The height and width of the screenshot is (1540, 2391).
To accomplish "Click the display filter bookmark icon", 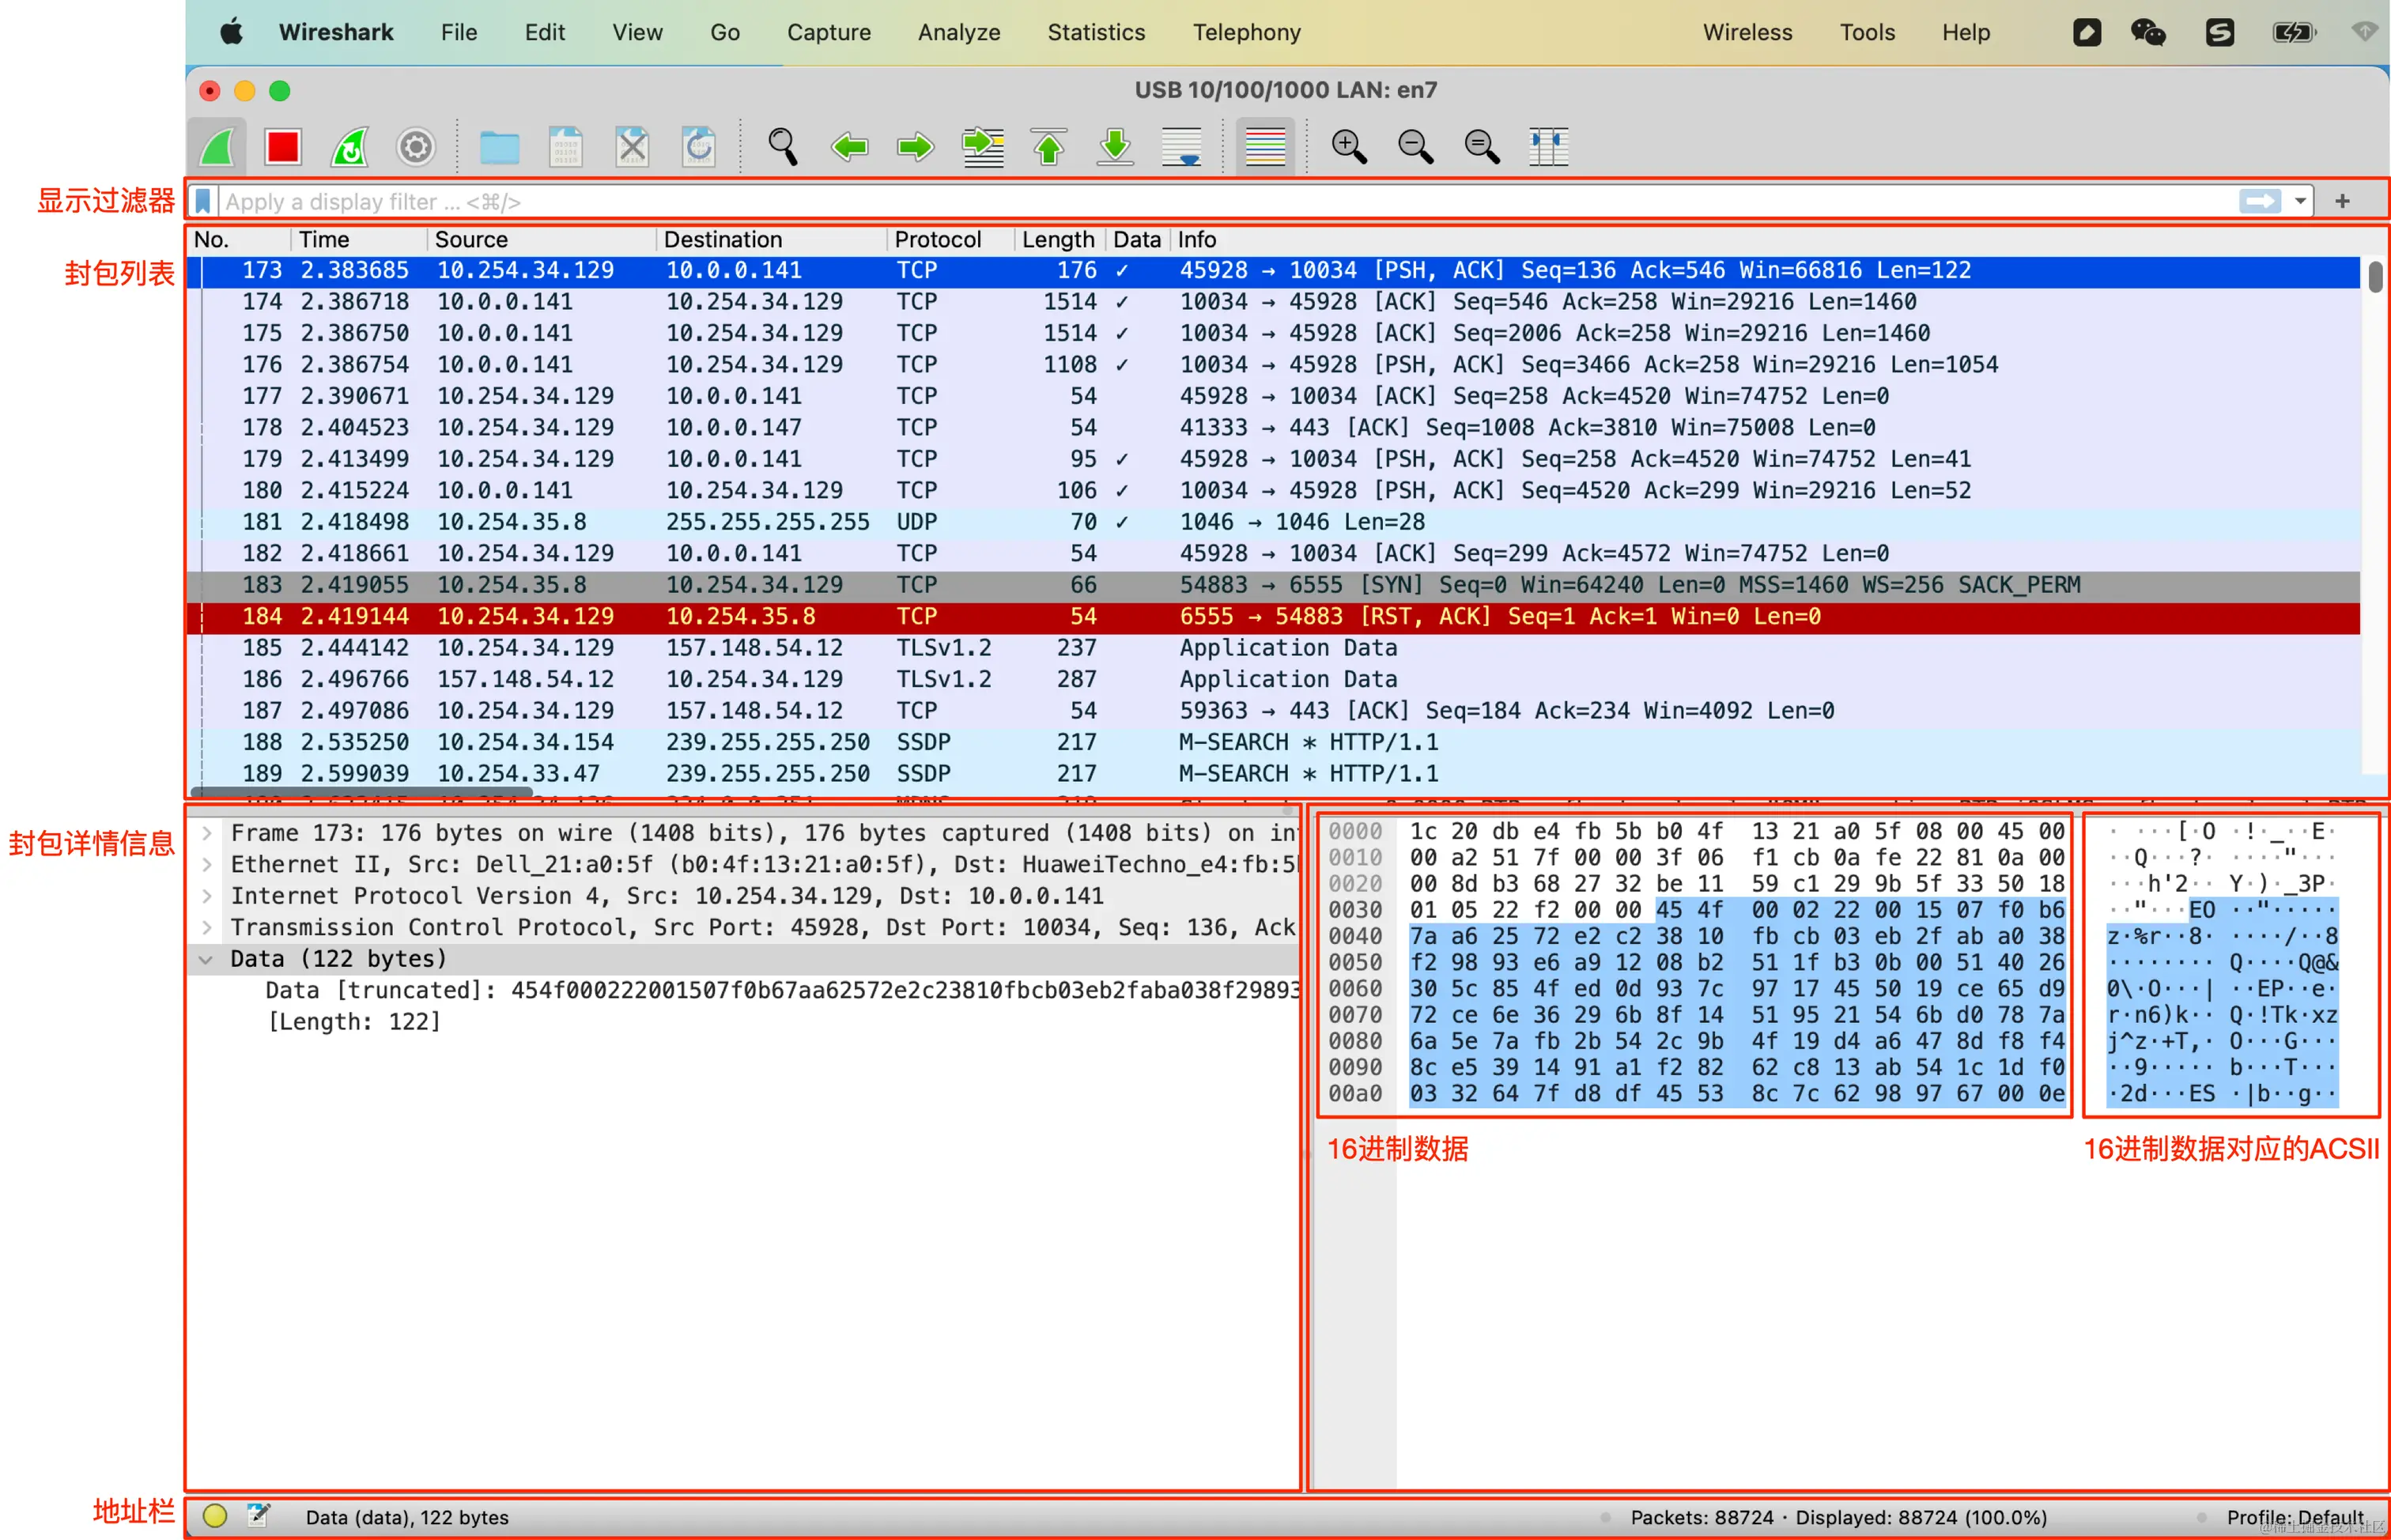I will click(203, 202).
